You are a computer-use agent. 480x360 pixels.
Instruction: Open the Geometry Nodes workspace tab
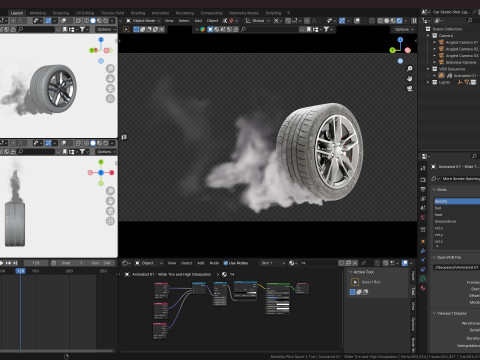(x=244, y=13)
